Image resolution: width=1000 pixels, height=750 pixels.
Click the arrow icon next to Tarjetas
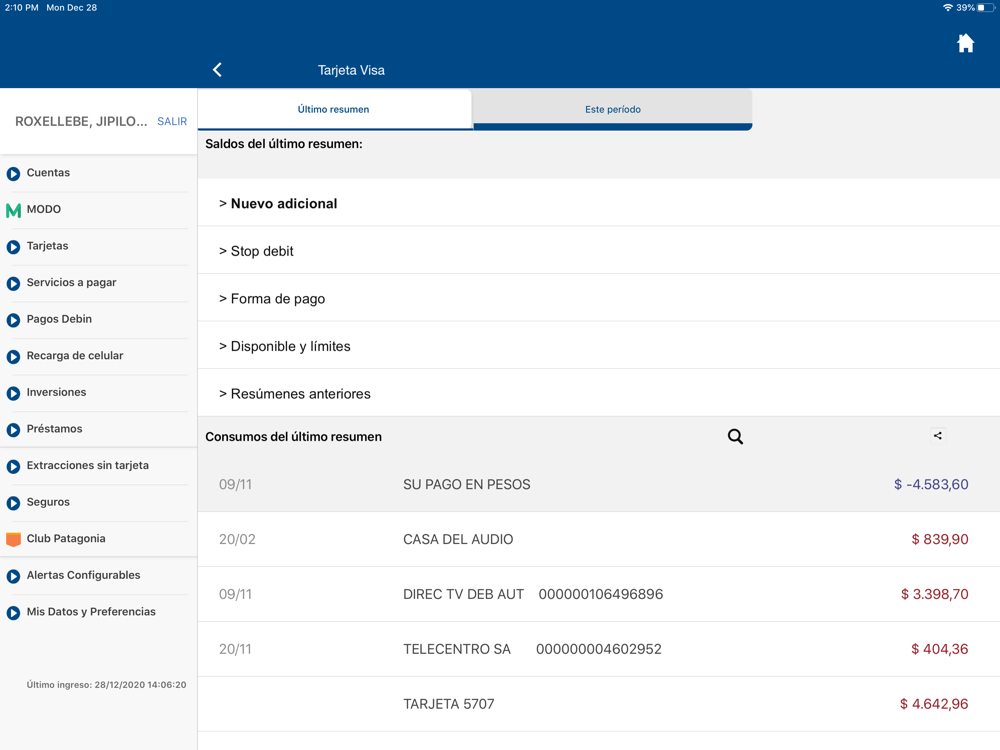coord(13,247)
